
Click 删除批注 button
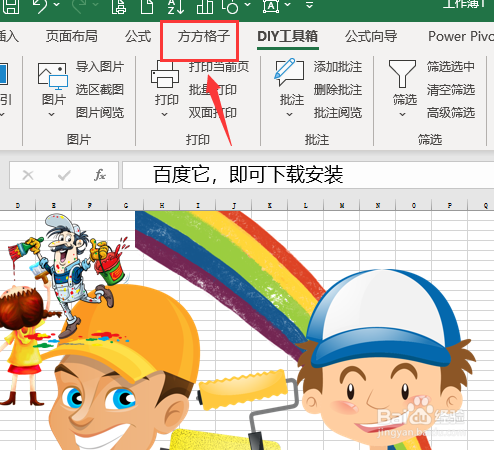coord(338,90)
